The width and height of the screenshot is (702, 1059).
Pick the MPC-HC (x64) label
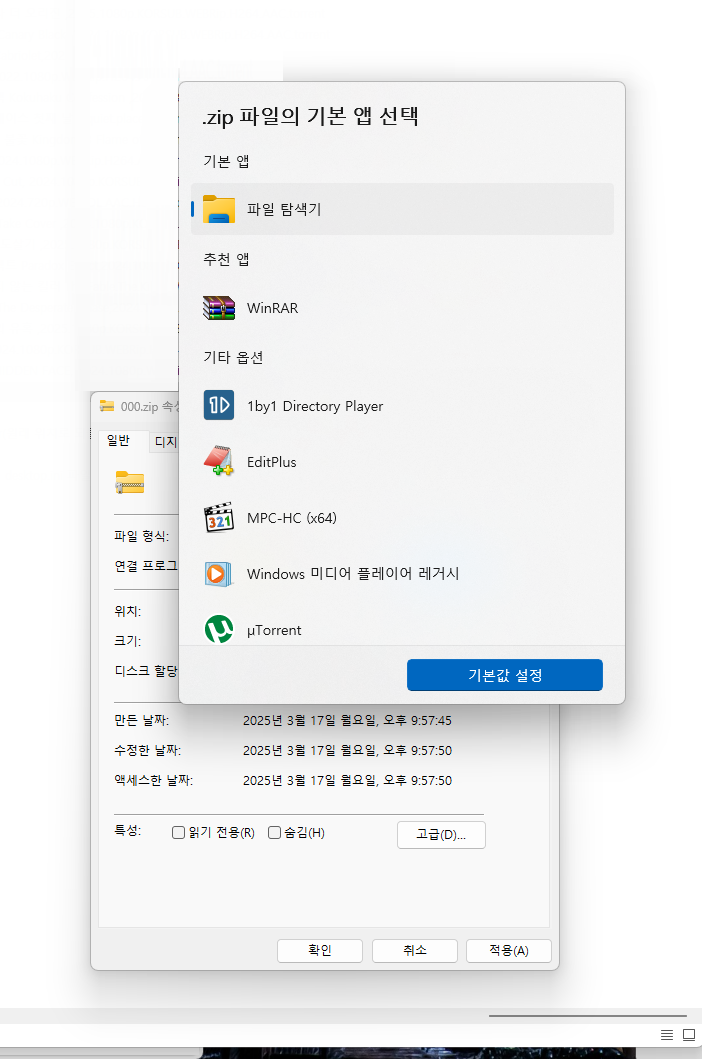click(292, 518)
